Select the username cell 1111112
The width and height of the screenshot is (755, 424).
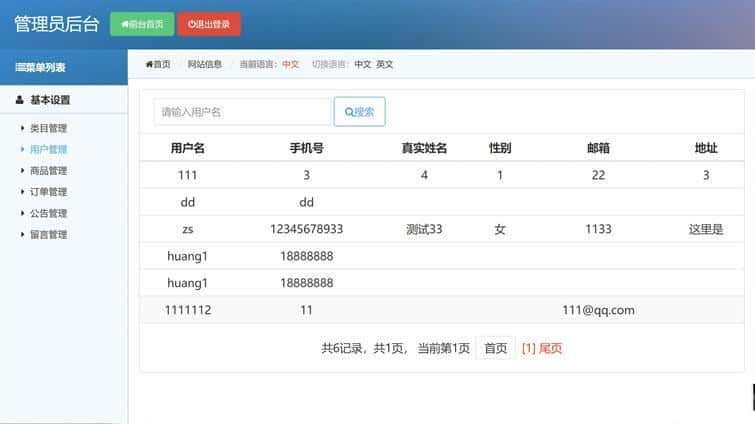pos(187,310)
